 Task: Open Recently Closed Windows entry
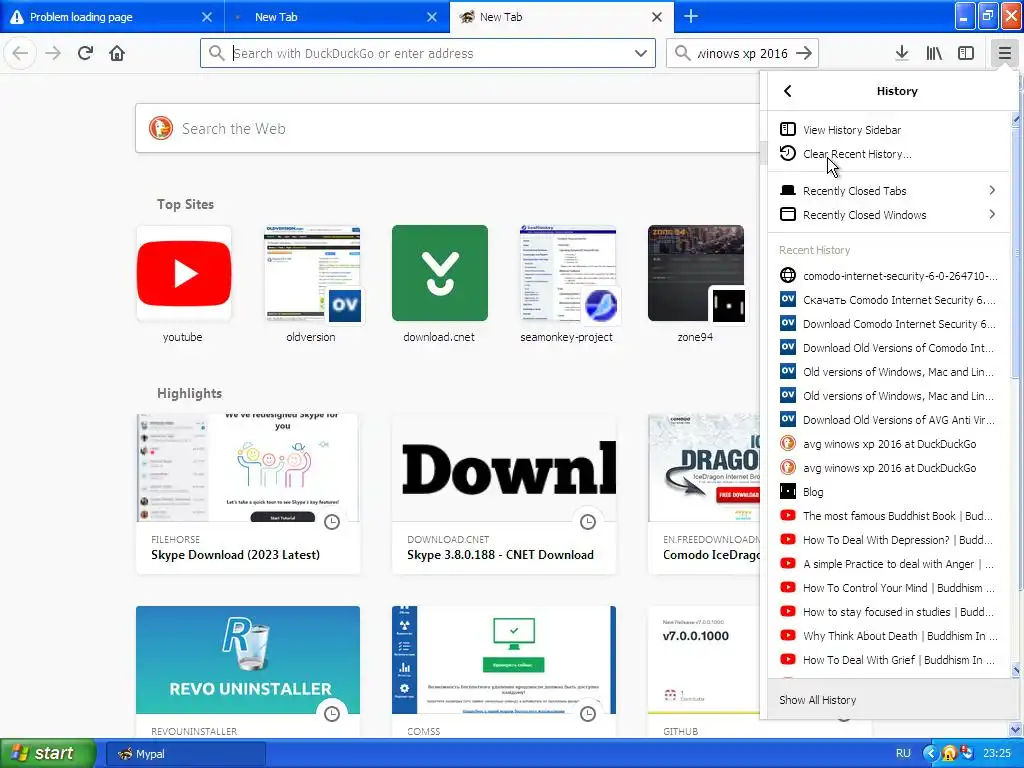click(x=889, y=214)
